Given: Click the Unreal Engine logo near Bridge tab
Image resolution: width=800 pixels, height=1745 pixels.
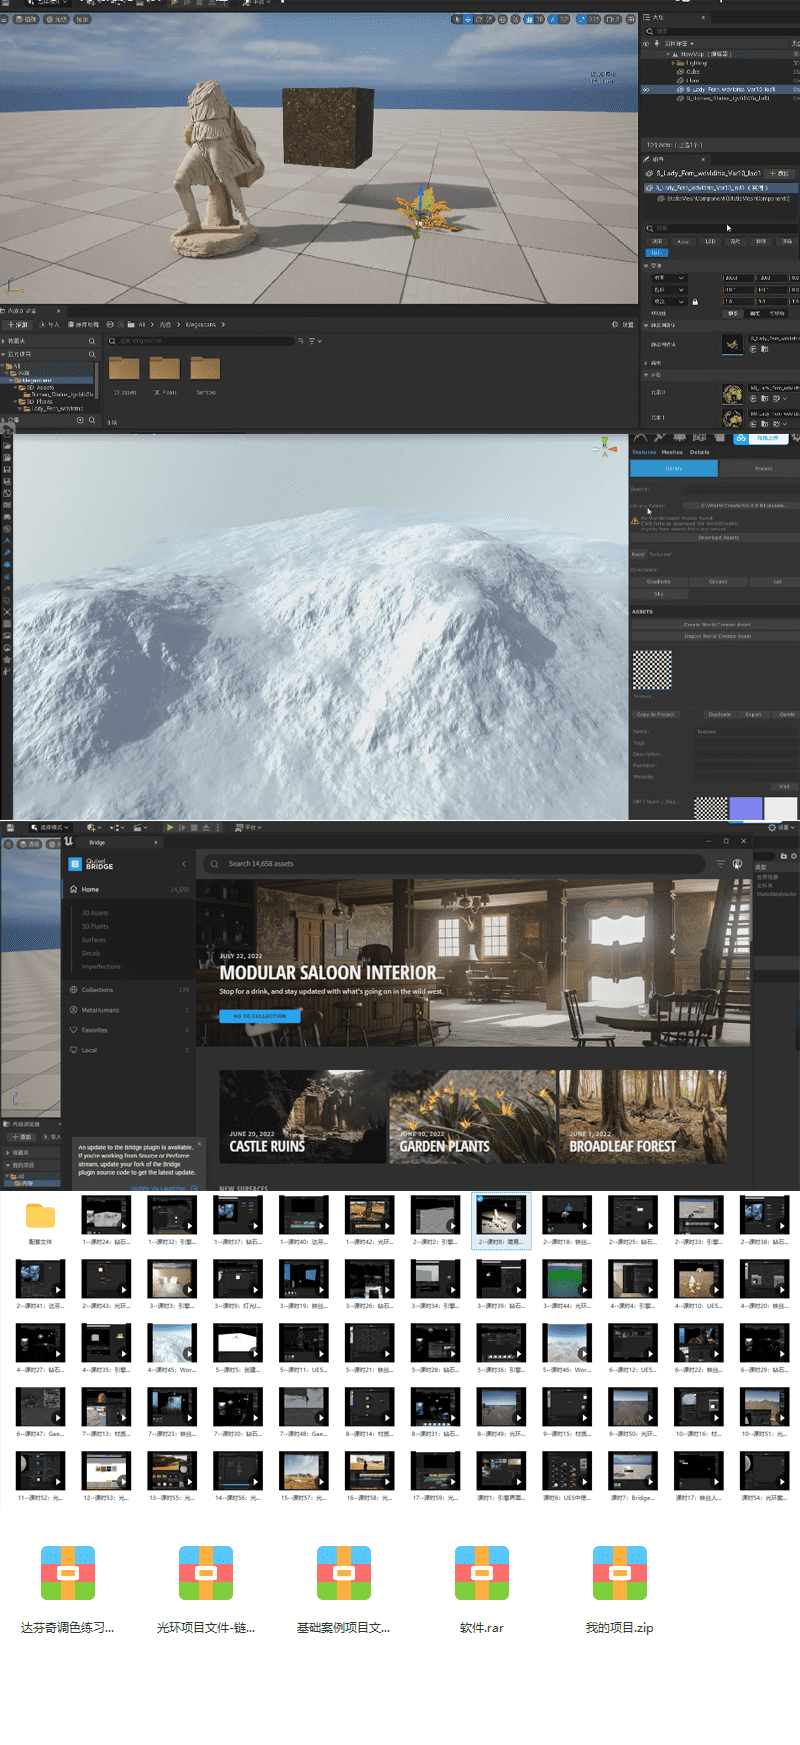Looking at the screenshot, I should [x=69, y=842].
